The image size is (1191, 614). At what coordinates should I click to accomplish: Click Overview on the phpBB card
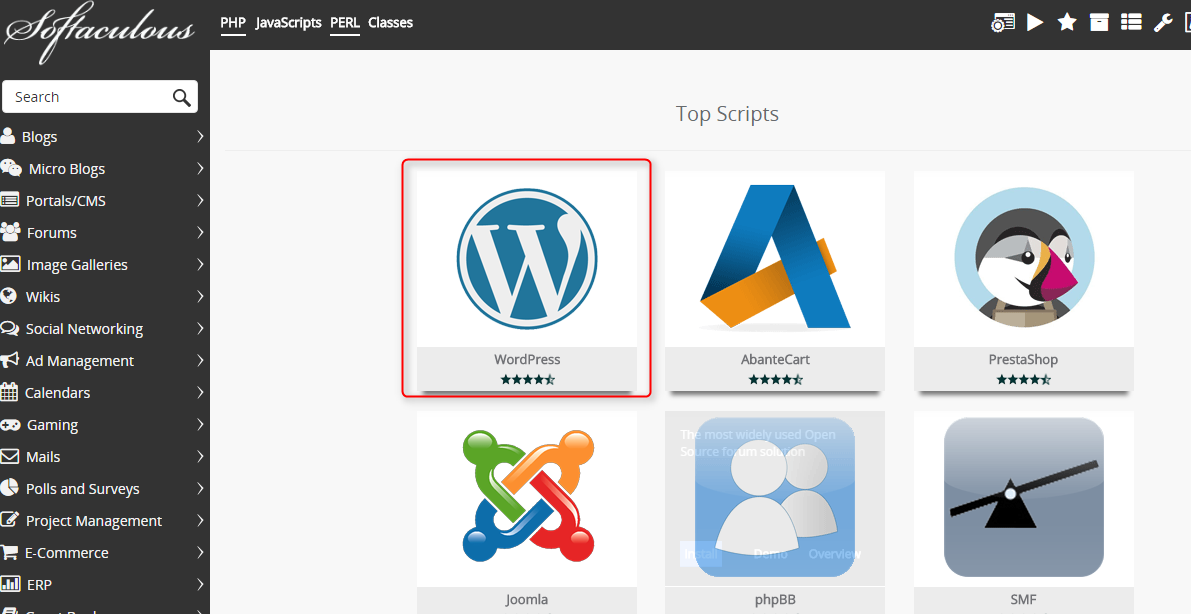tap(835, 554)
